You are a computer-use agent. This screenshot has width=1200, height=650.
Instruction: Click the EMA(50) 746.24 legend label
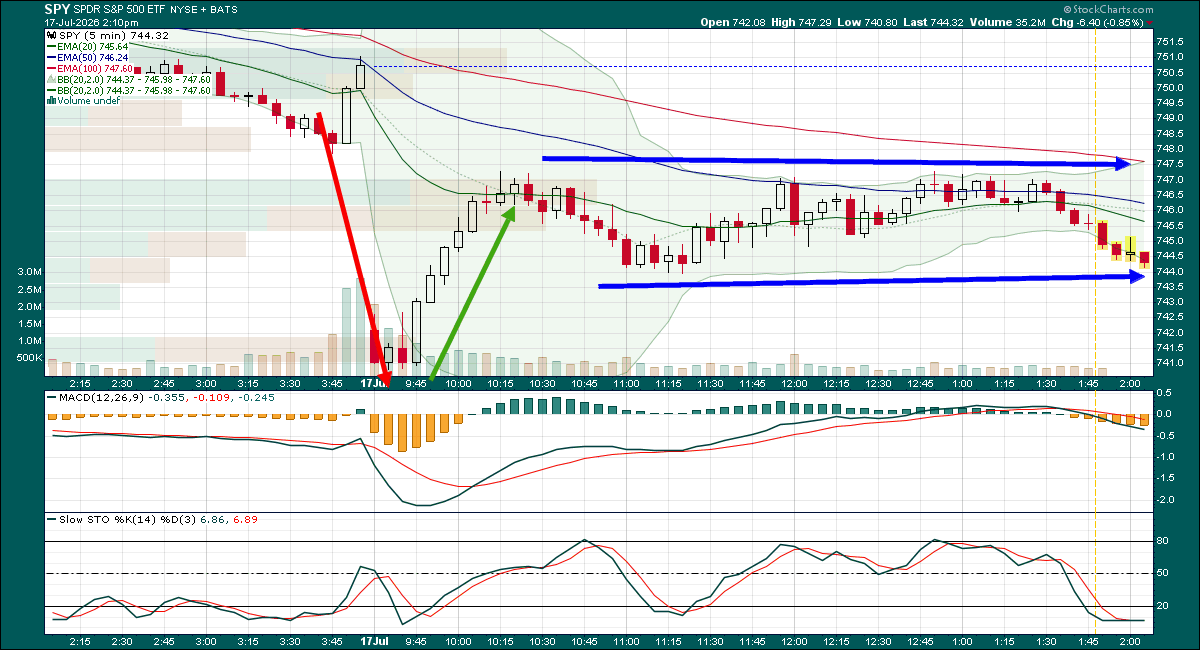pyautogui.click(x=94, y=57)
